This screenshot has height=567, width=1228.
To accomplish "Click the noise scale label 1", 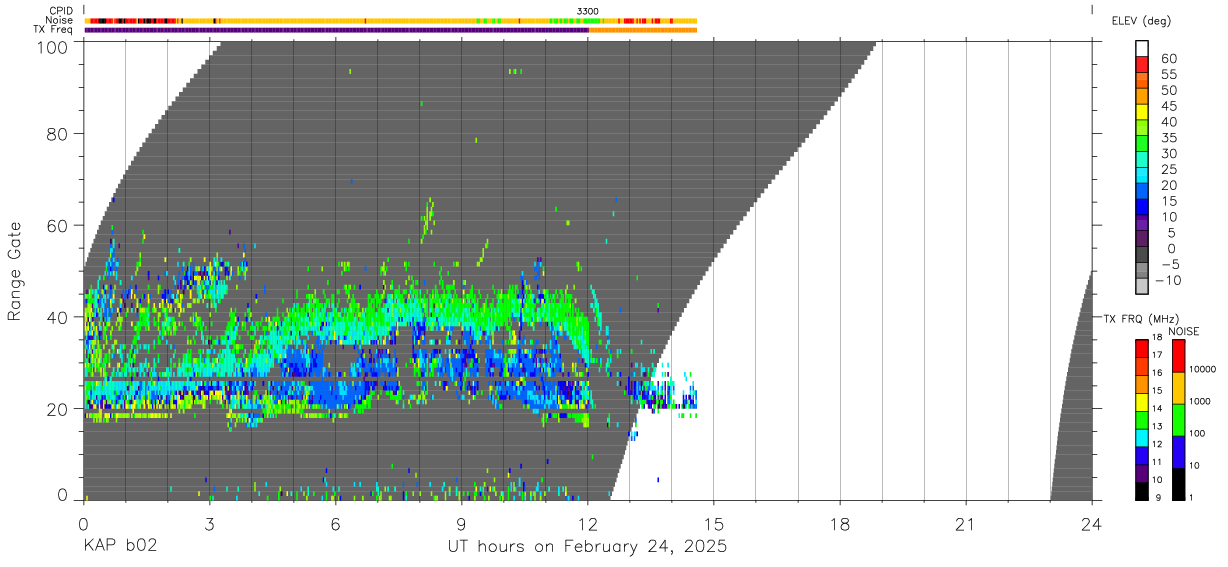I will point(1191,497).
